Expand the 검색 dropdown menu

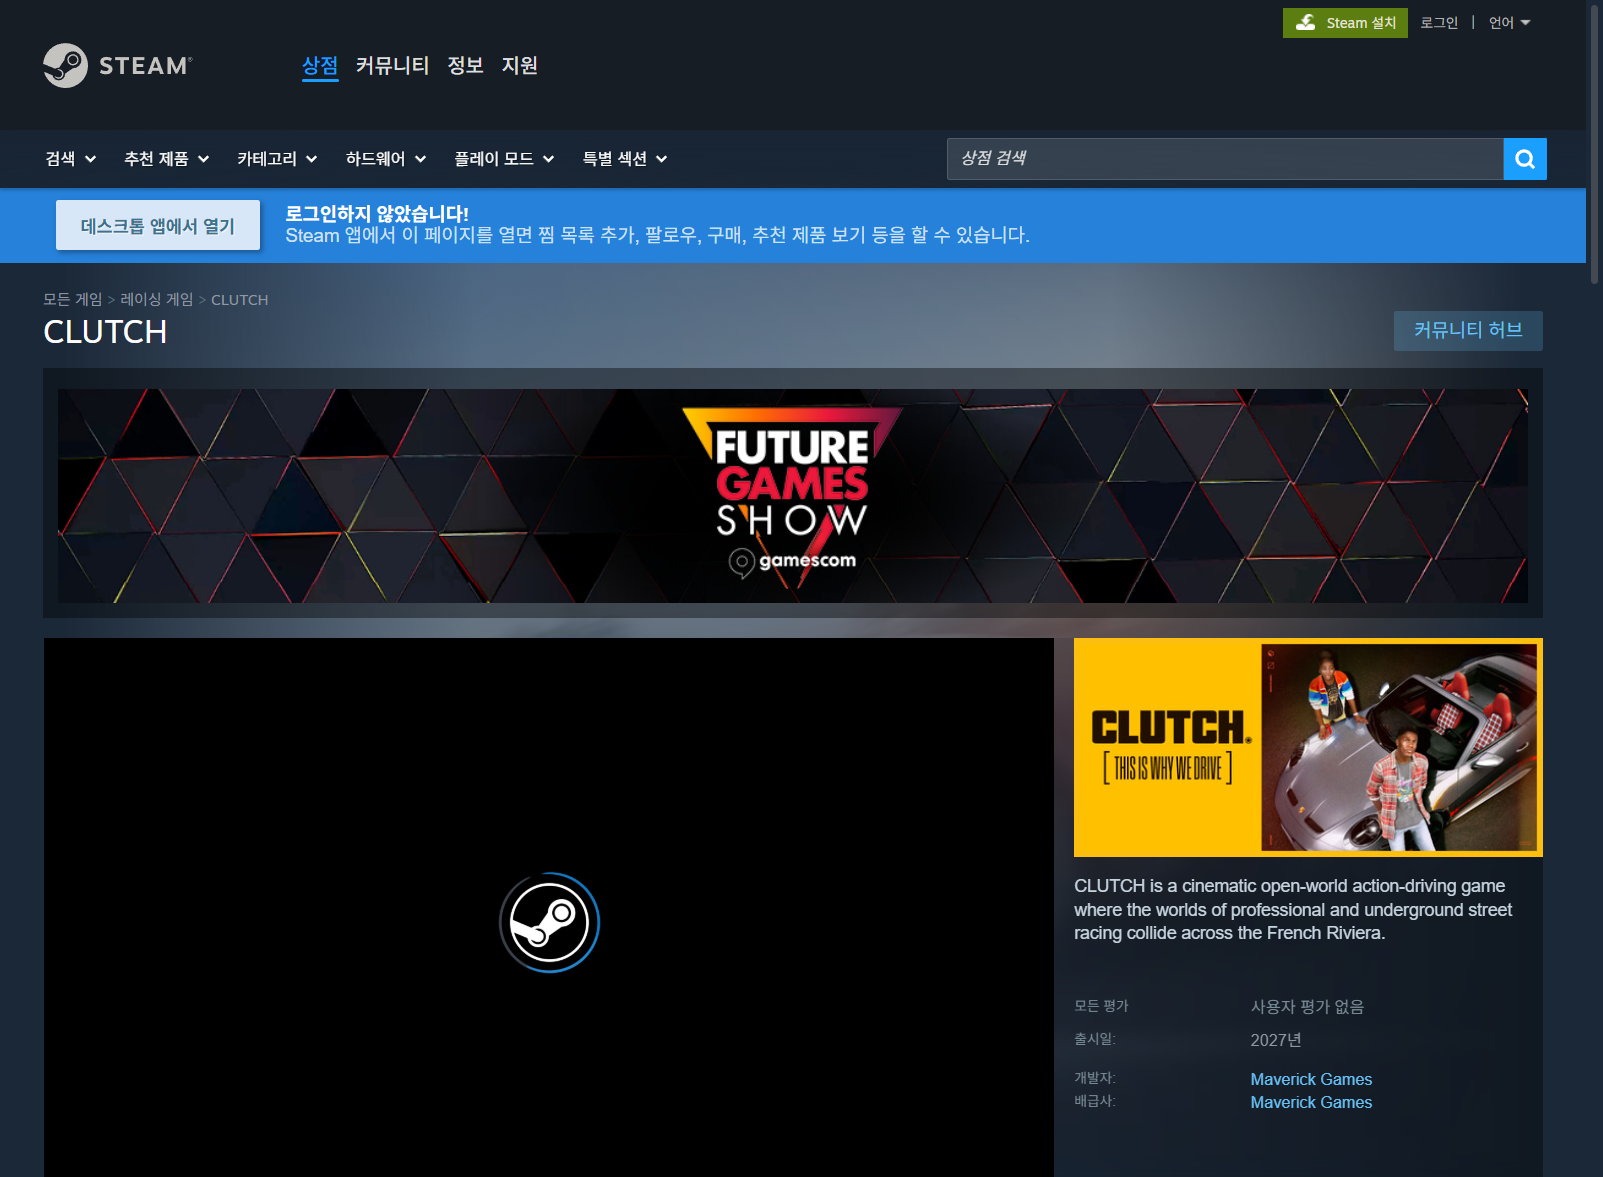(x=71, y=159)
